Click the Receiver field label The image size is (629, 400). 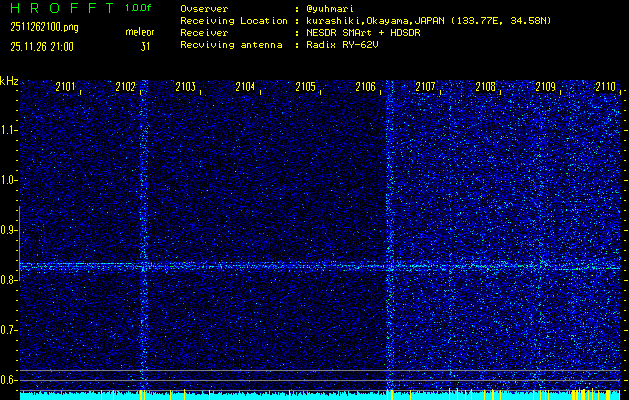click(204, 33)
